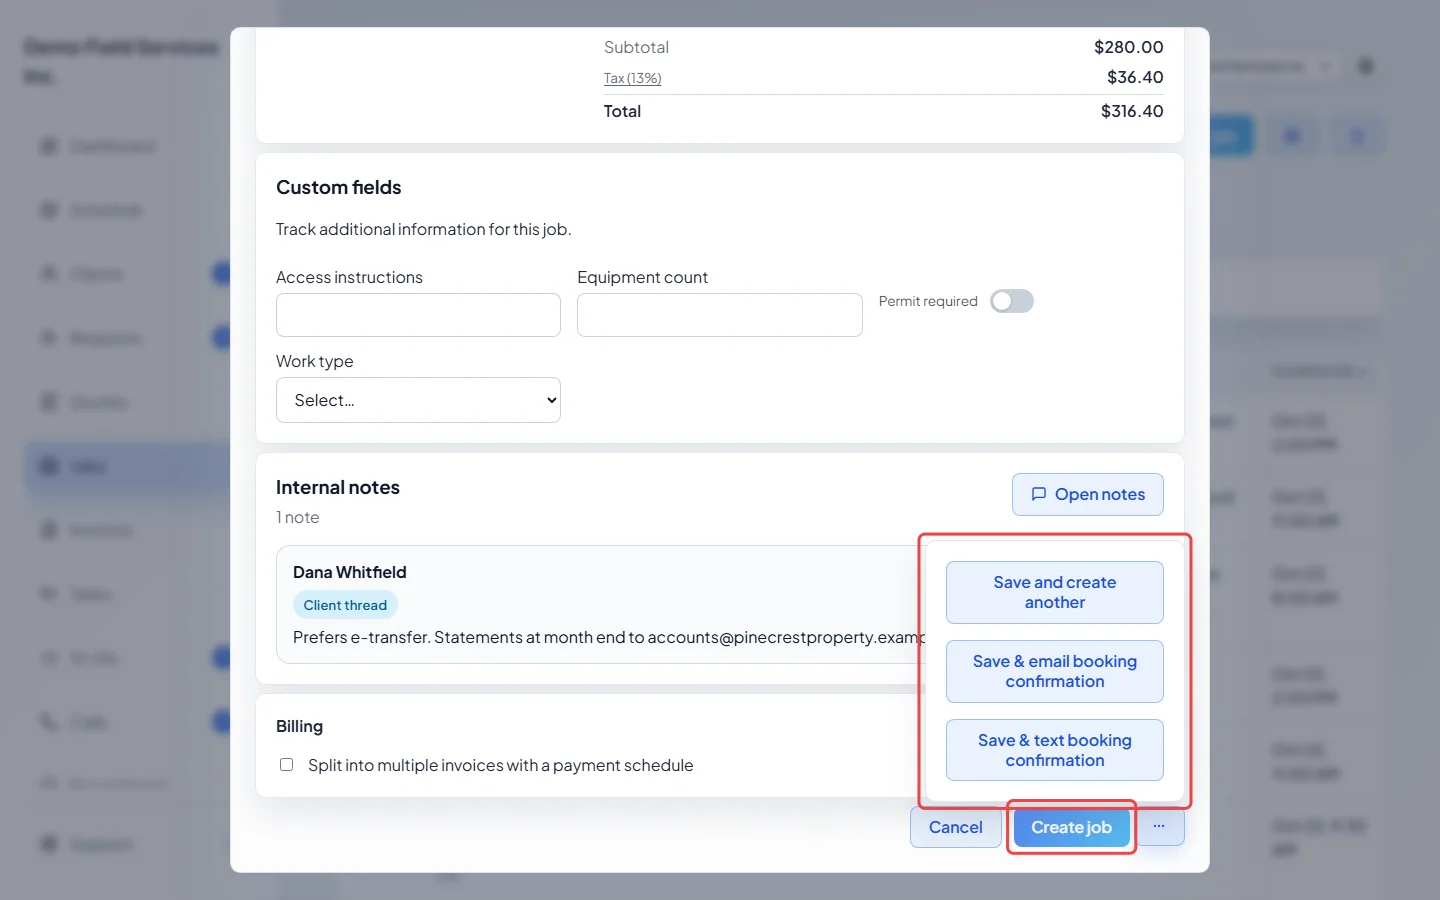1440x900 pixels.
Task: Select Save & text booking confirmation
Action: click(x=1055, y=750)
